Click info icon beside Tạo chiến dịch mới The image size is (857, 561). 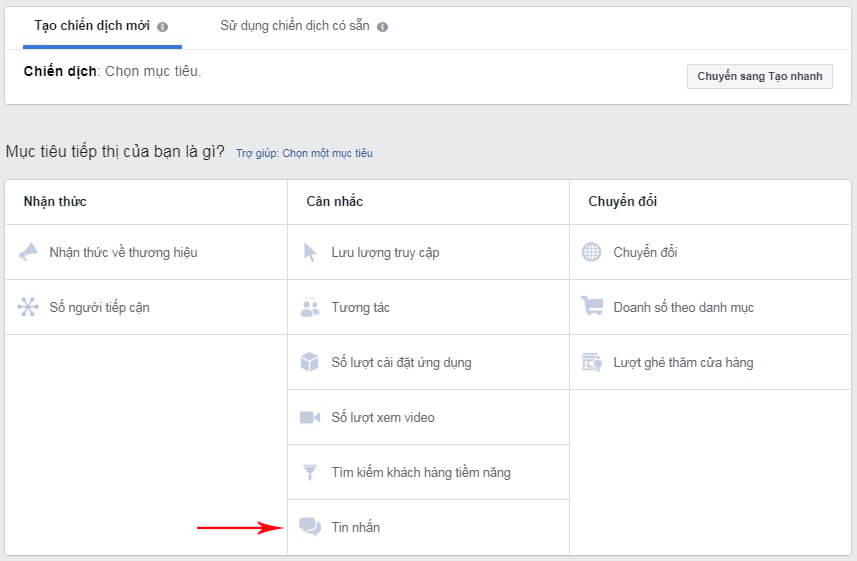(x=162, y=27)
